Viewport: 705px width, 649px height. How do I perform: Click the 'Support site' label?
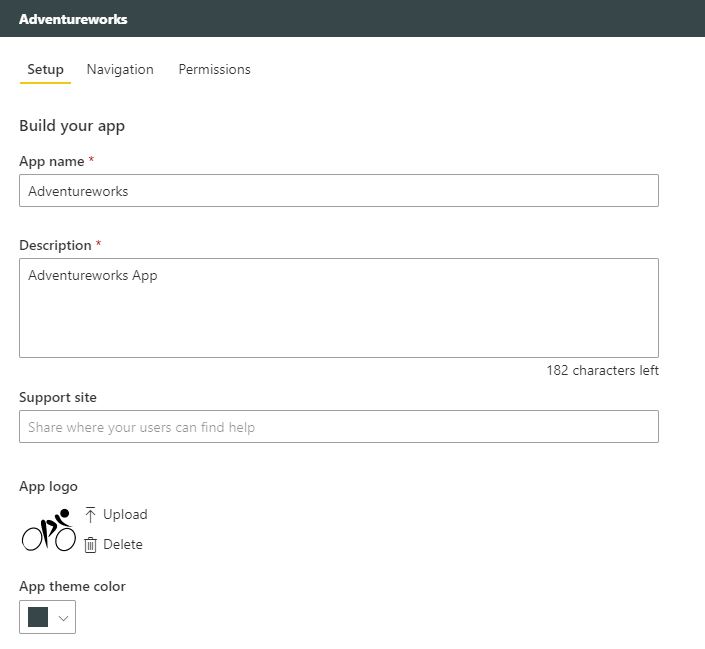pos(58,397)
